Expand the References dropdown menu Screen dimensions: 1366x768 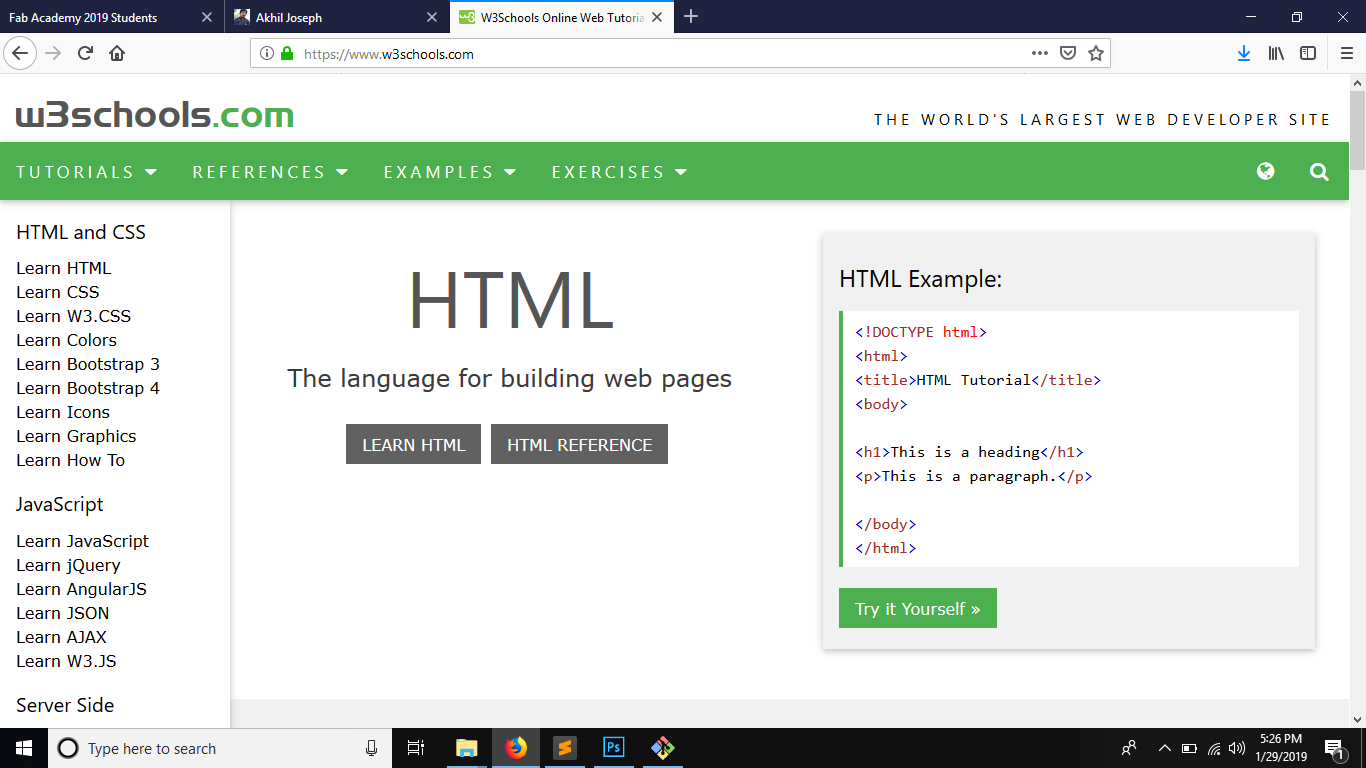click(270, 172)
